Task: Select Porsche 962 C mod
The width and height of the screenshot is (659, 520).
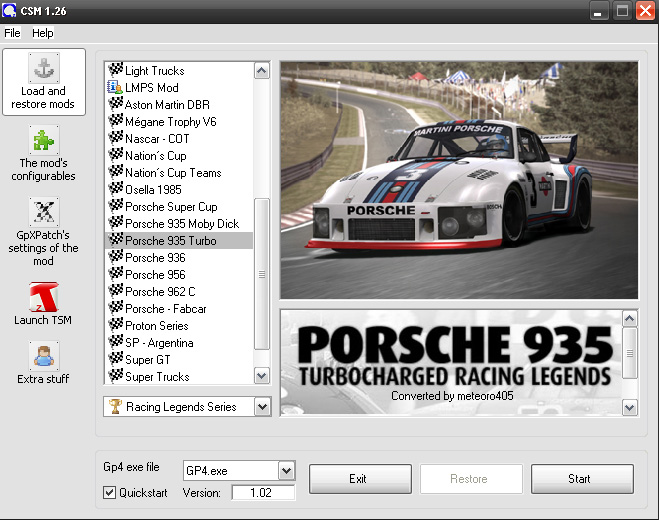Action: pos(179,291)
